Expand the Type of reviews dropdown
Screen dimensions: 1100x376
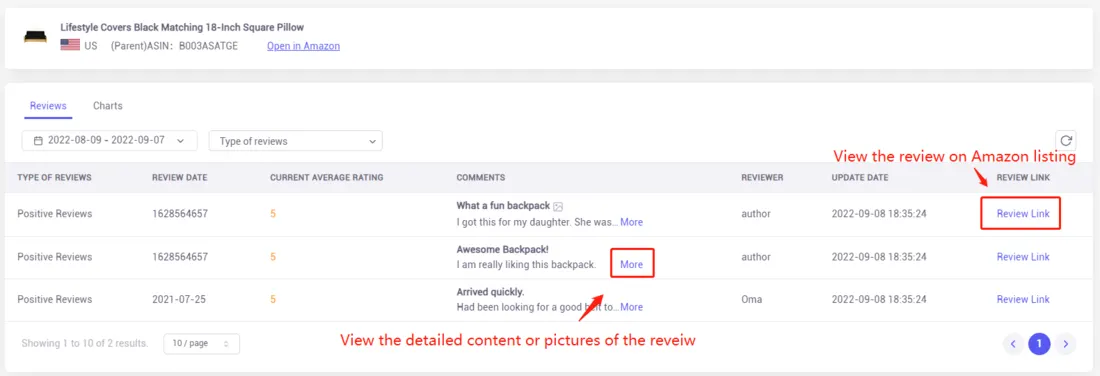click(295, 141)
